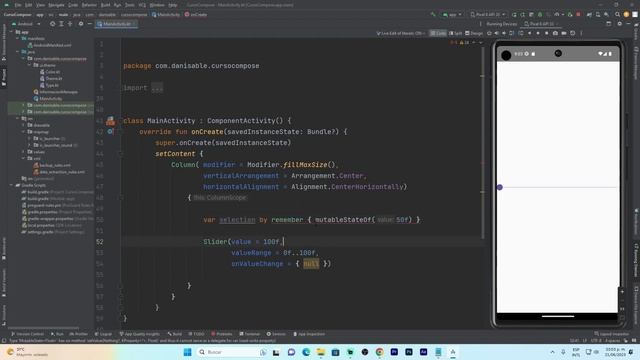Click the MainActivity breadcrumb in navigation bar
The height and width of the screenshot is (360, 640).
coord(166,15)
